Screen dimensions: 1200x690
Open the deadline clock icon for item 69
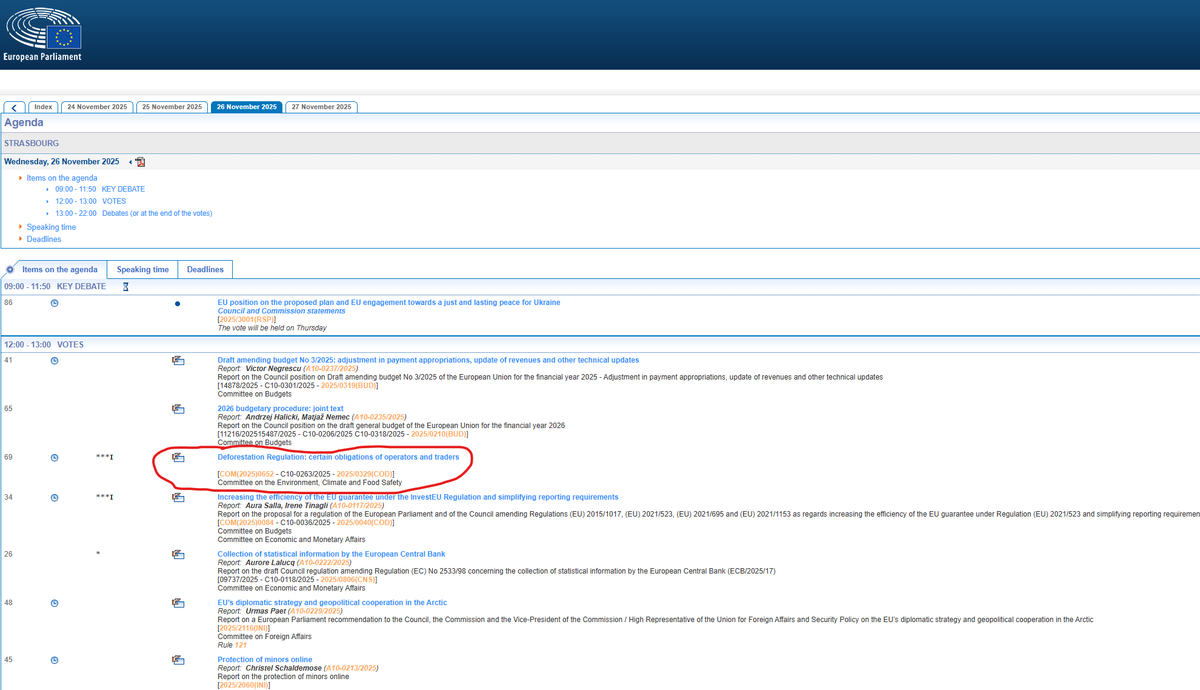(x=55, y=458)
